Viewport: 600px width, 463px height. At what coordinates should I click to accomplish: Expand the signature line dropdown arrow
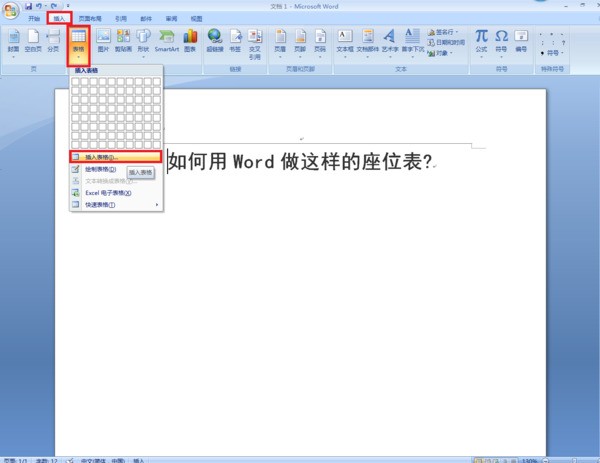pos(457,32)
